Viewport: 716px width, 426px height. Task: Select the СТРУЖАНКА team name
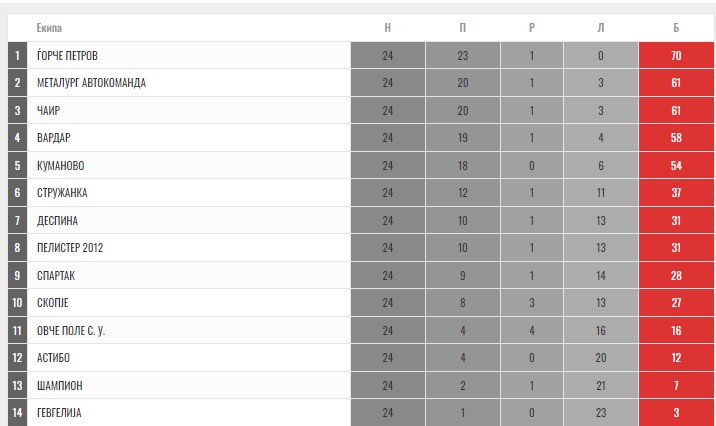[x=62, y=193]
